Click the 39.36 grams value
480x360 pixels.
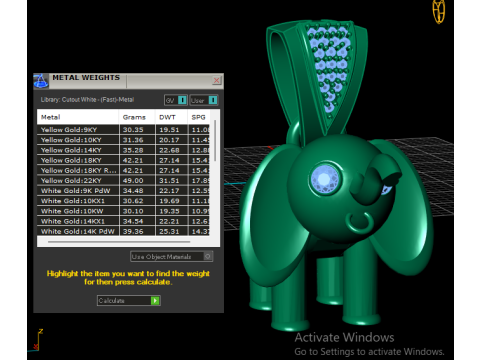(133, 231)
